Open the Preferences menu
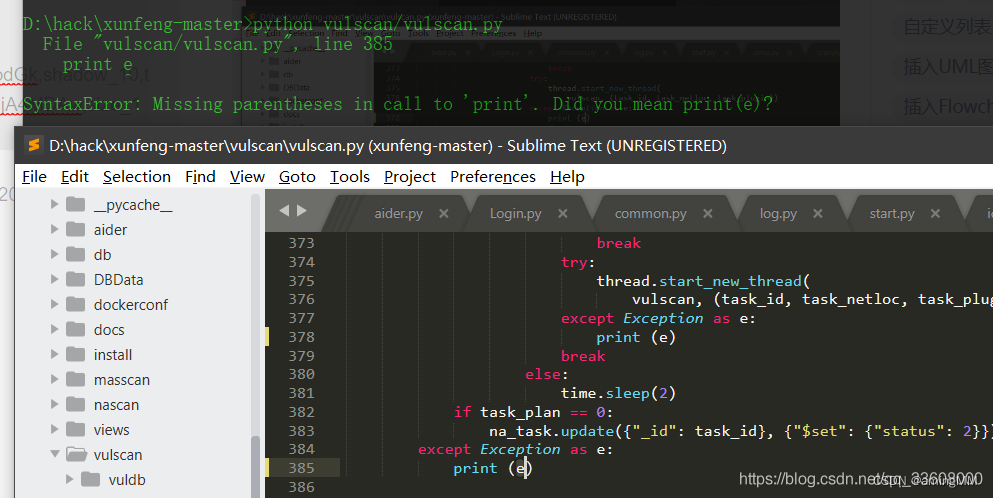Viewport: 993px width, 498px height. 493,177
